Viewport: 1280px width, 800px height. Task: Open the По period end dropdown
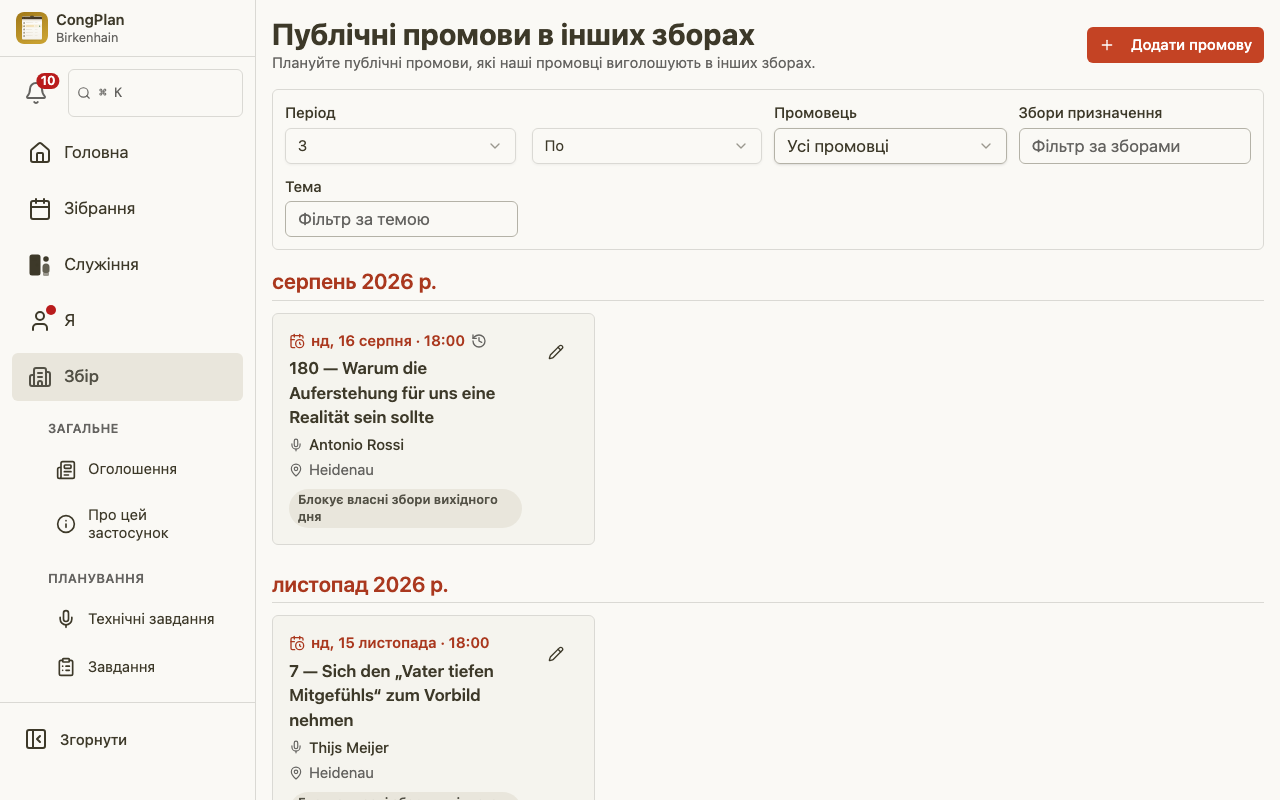[646, 146]
